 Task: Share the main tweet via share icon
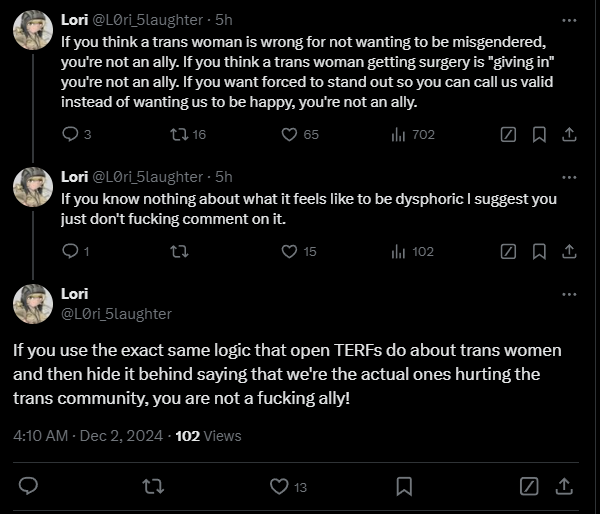(563, 486)
